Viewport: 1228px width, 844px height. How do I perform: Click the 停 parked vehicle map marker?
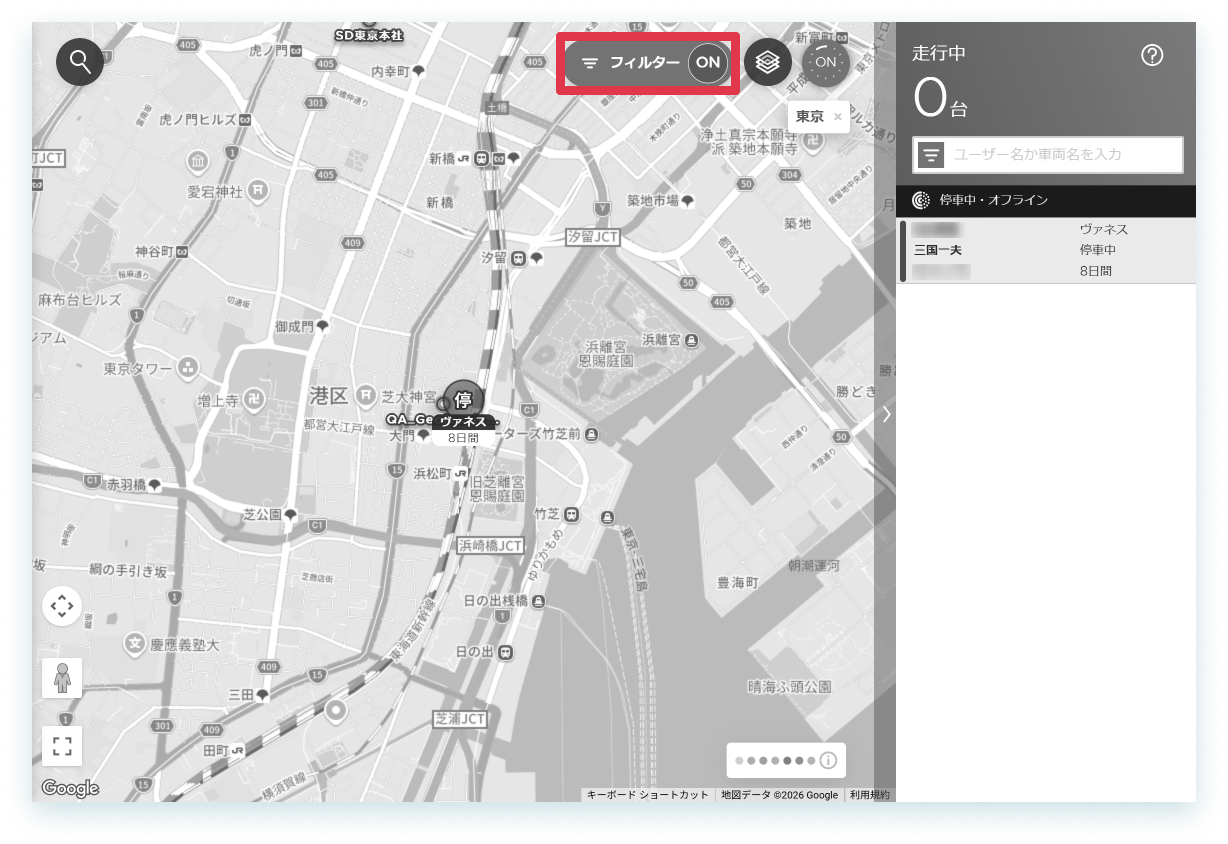(463, 399)
